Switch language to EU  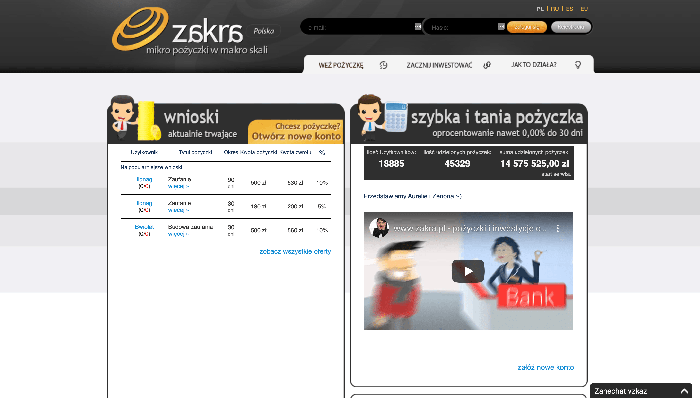(584, 8)
